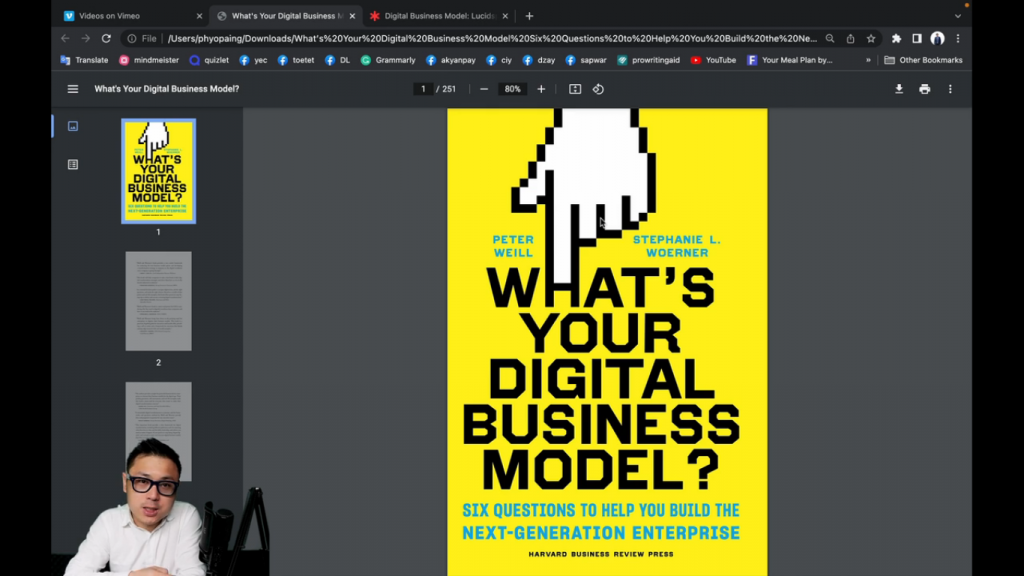Viewport: 1024px width, 576px height.
Task: Open the sapwar bookmark
Action: (x=586, y=60)
